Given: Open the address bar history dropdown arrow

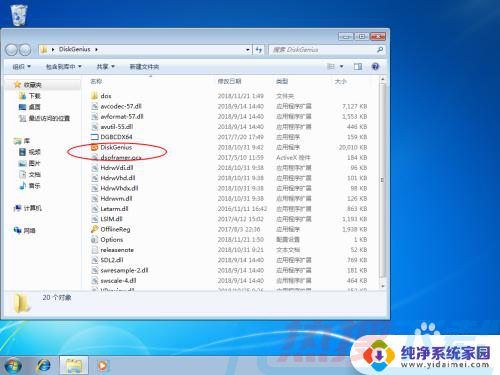Looking at the screenshot, I should pyautogui.click(x=248, y=50).
